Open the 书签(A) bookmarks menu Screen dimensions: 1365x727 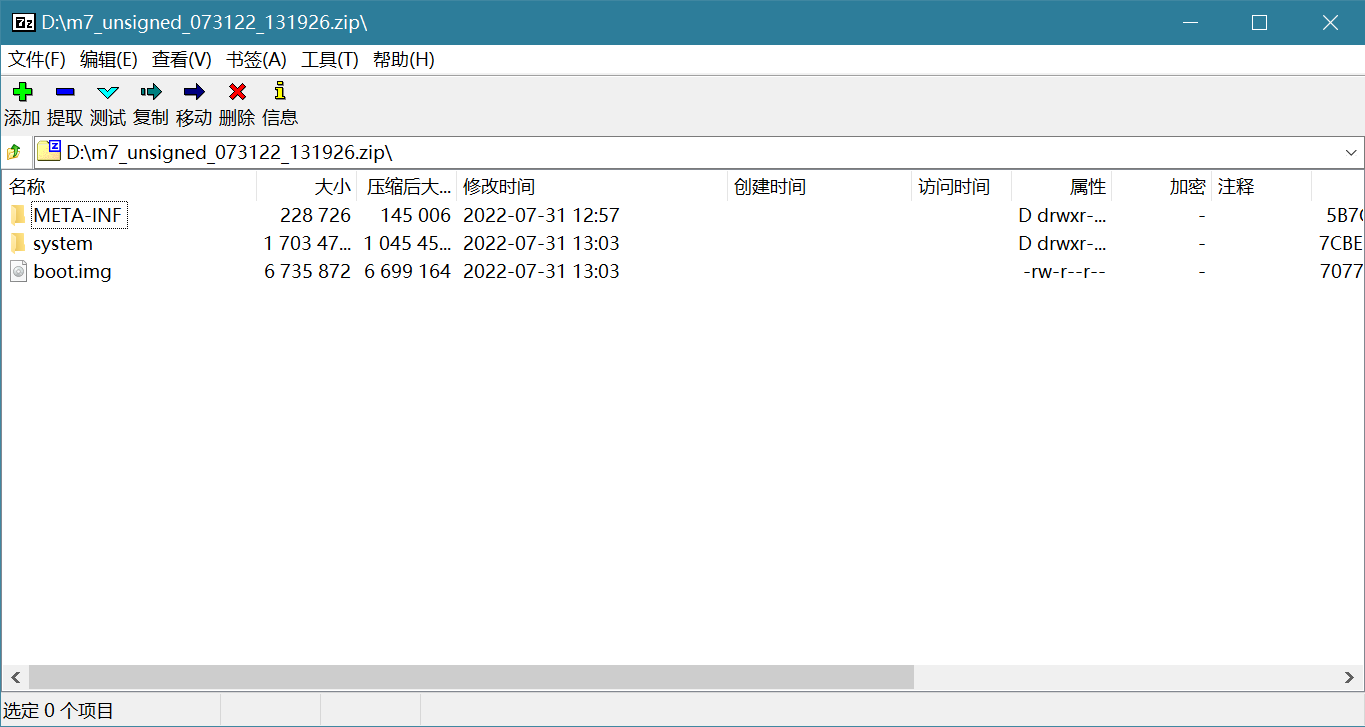(x=256, y=60)
